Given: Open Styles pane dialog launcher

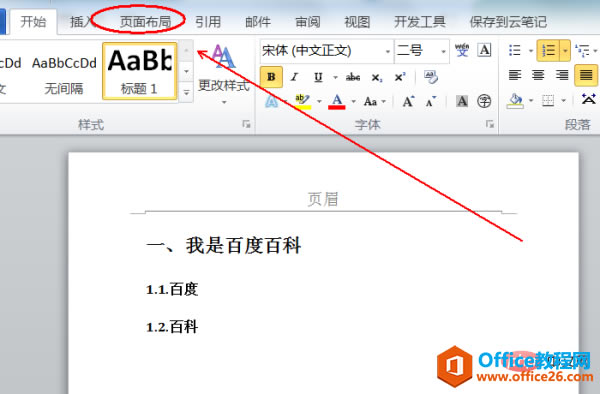Looking at the screenshot, I should 246,124.
